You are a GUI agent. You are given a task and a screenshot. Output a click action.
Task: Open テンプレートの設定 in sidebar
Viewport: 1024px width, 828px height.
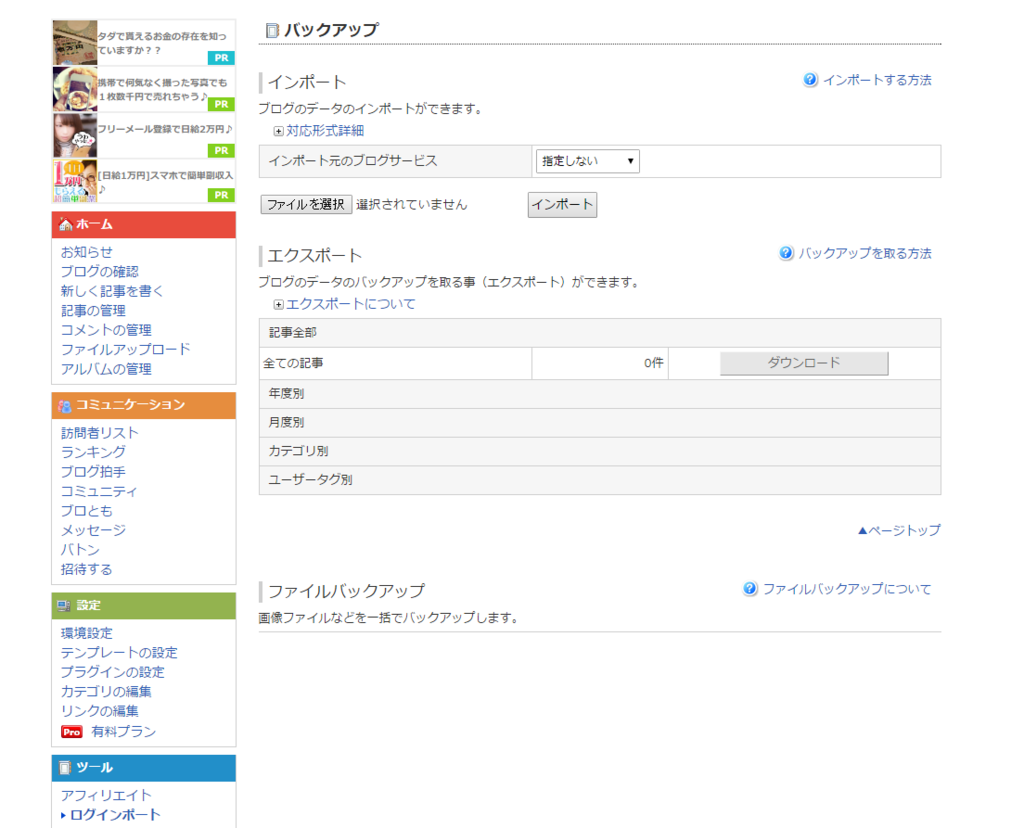119,653
